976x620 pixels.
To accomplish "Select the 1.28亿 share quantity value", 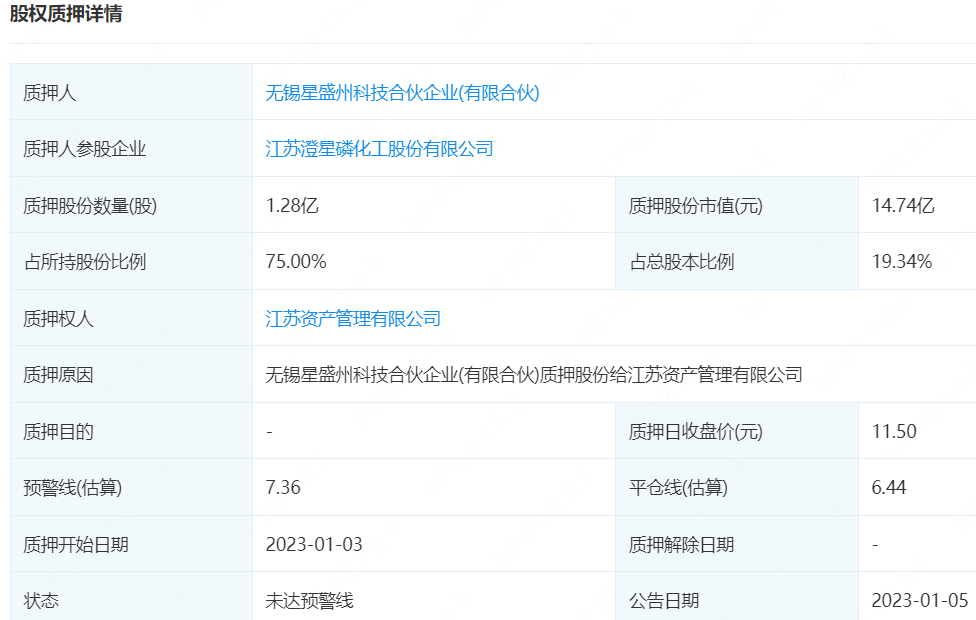I will tap(292, 205).
